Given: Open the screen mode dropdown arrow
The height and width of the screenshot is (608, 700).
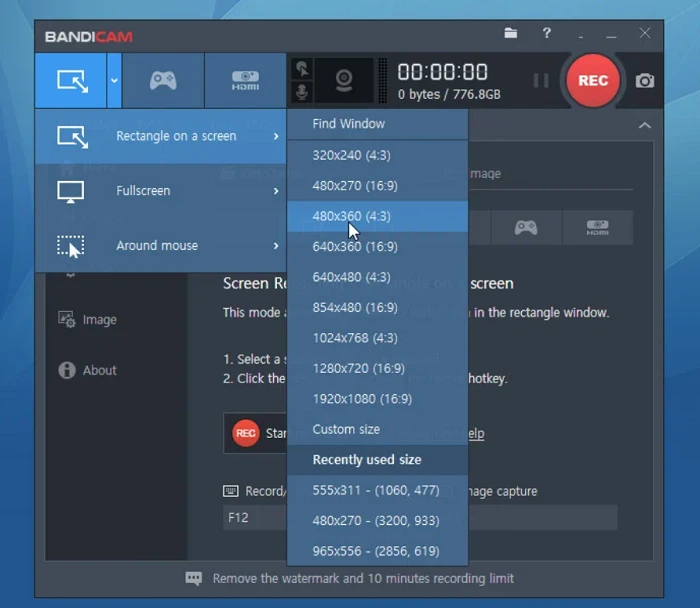Looking at the screenshot, I should (x=114, y=81).
